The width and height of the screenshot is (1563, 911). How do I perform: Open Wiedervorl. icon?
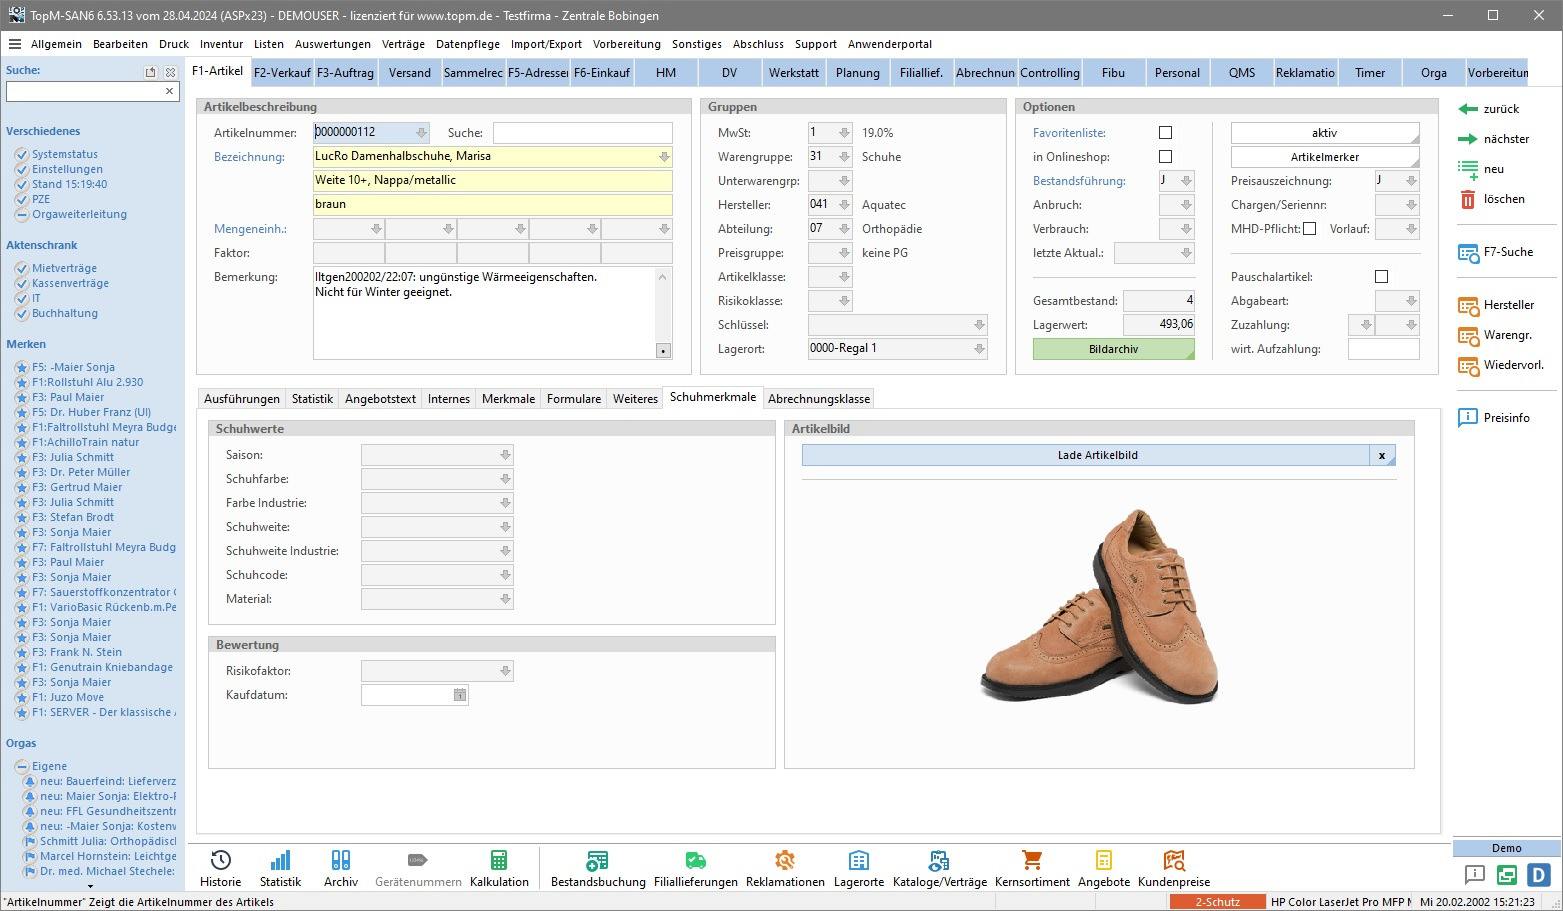coord(1468,366)
